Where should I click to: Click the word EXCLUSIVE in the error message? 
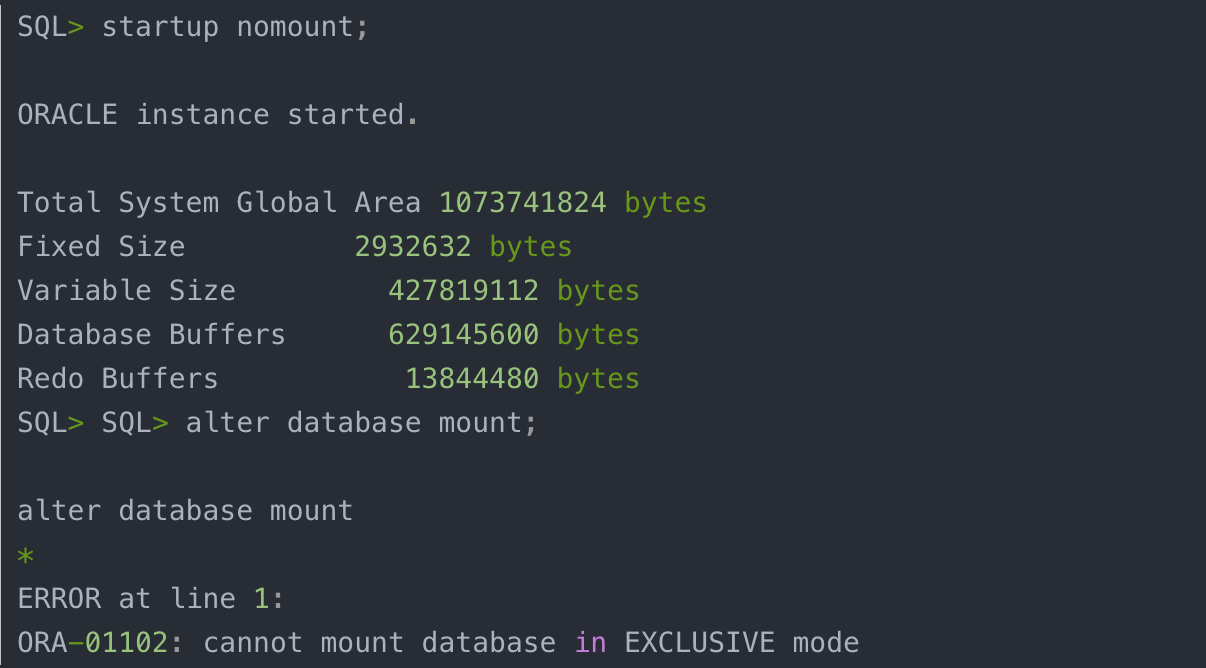point(700,642)
